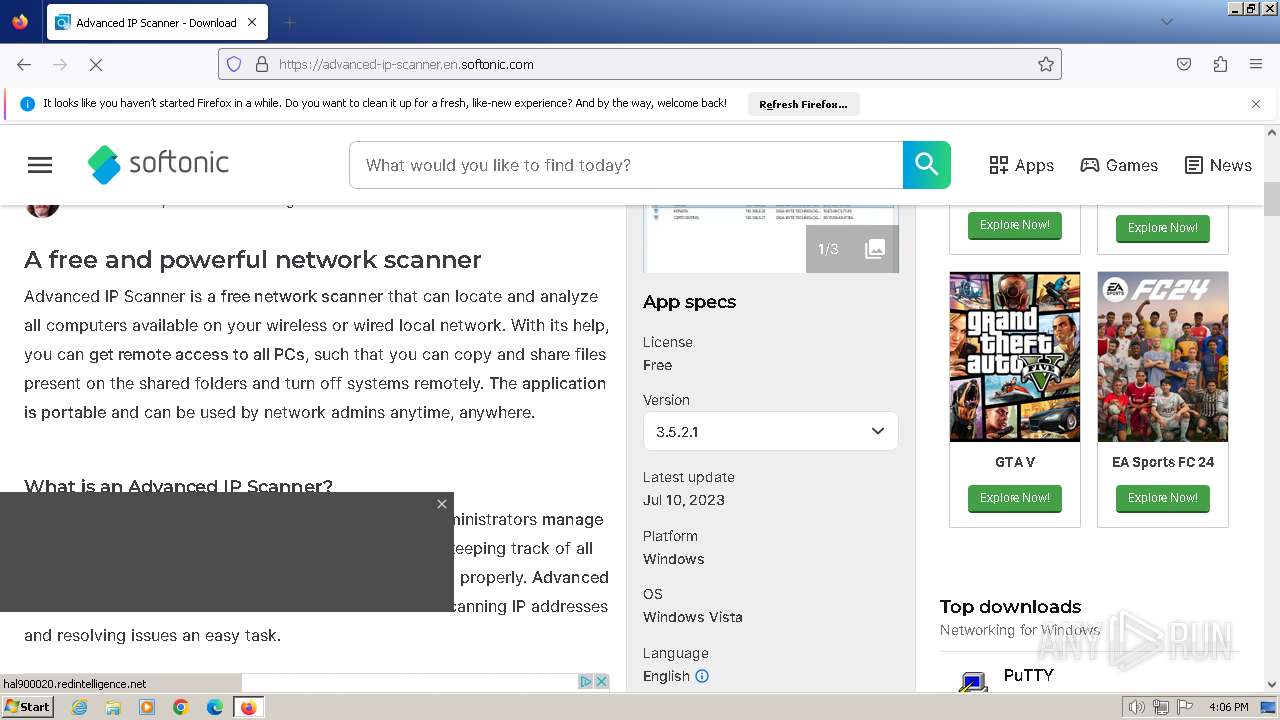The image size is (1280, 720).
Task: Open volume control in system tray
Action: tap(1137, 707)
